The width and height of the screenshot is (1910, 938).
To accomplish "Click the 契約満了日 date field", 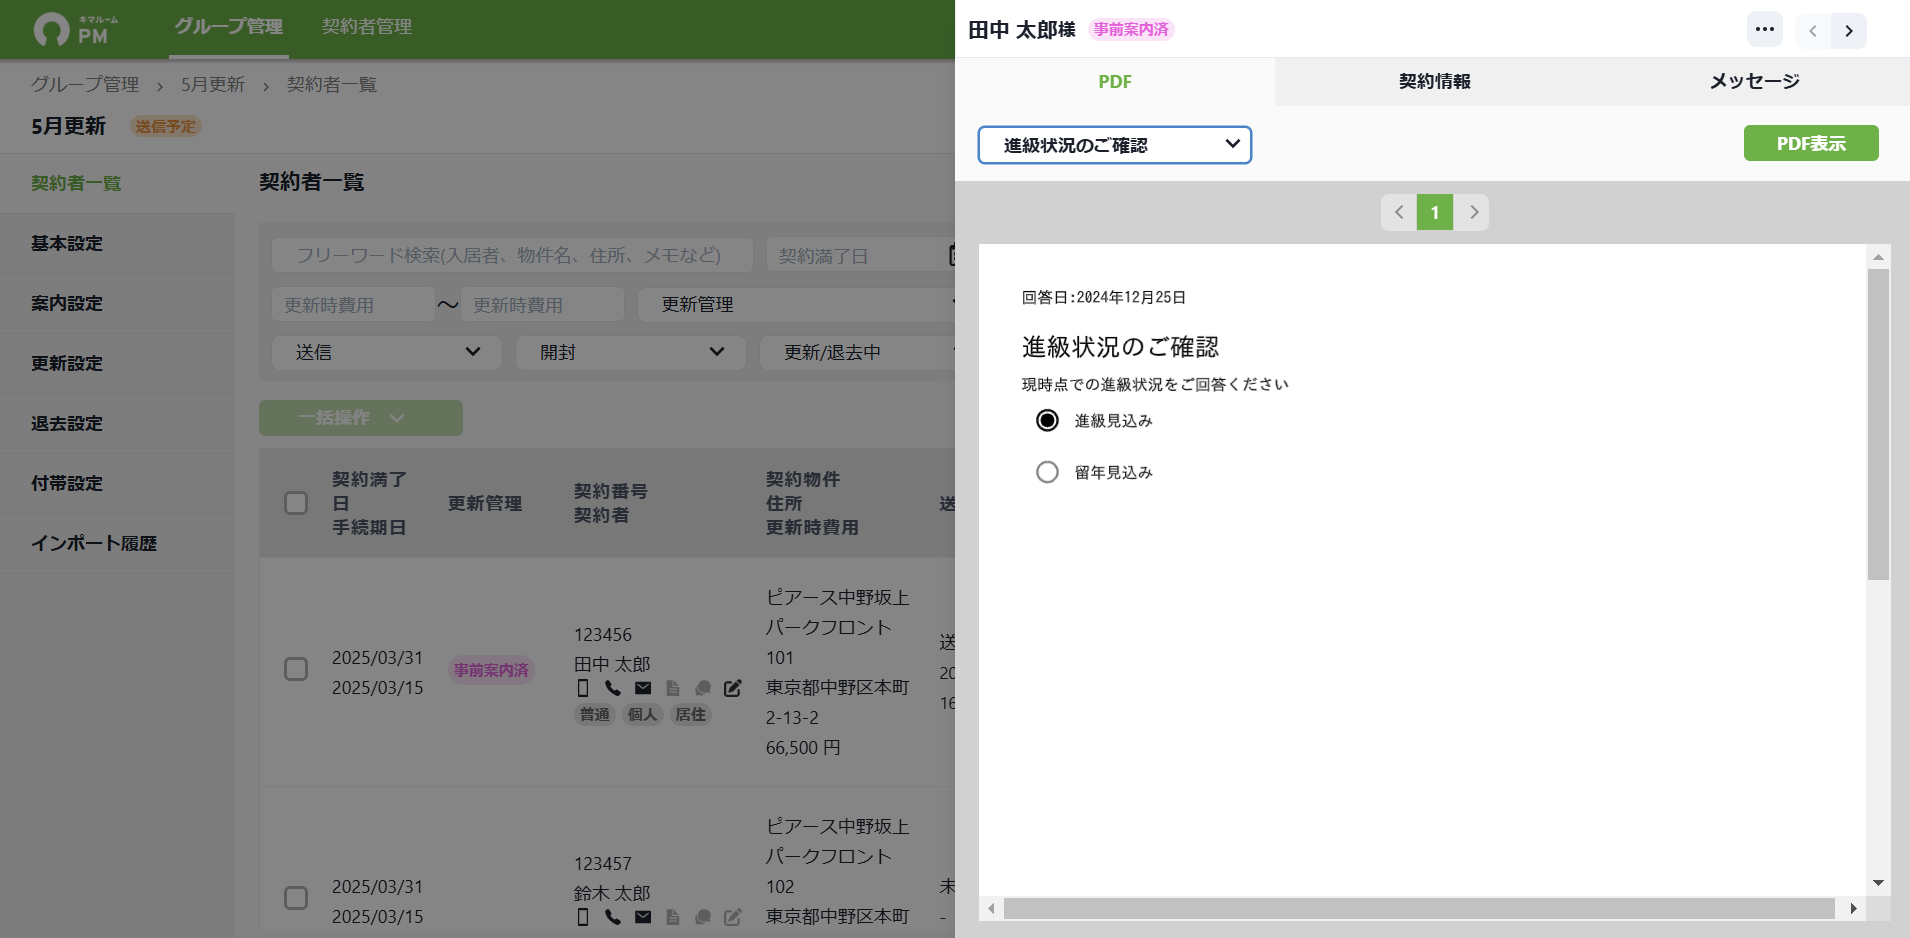I will tap(861, 255).
